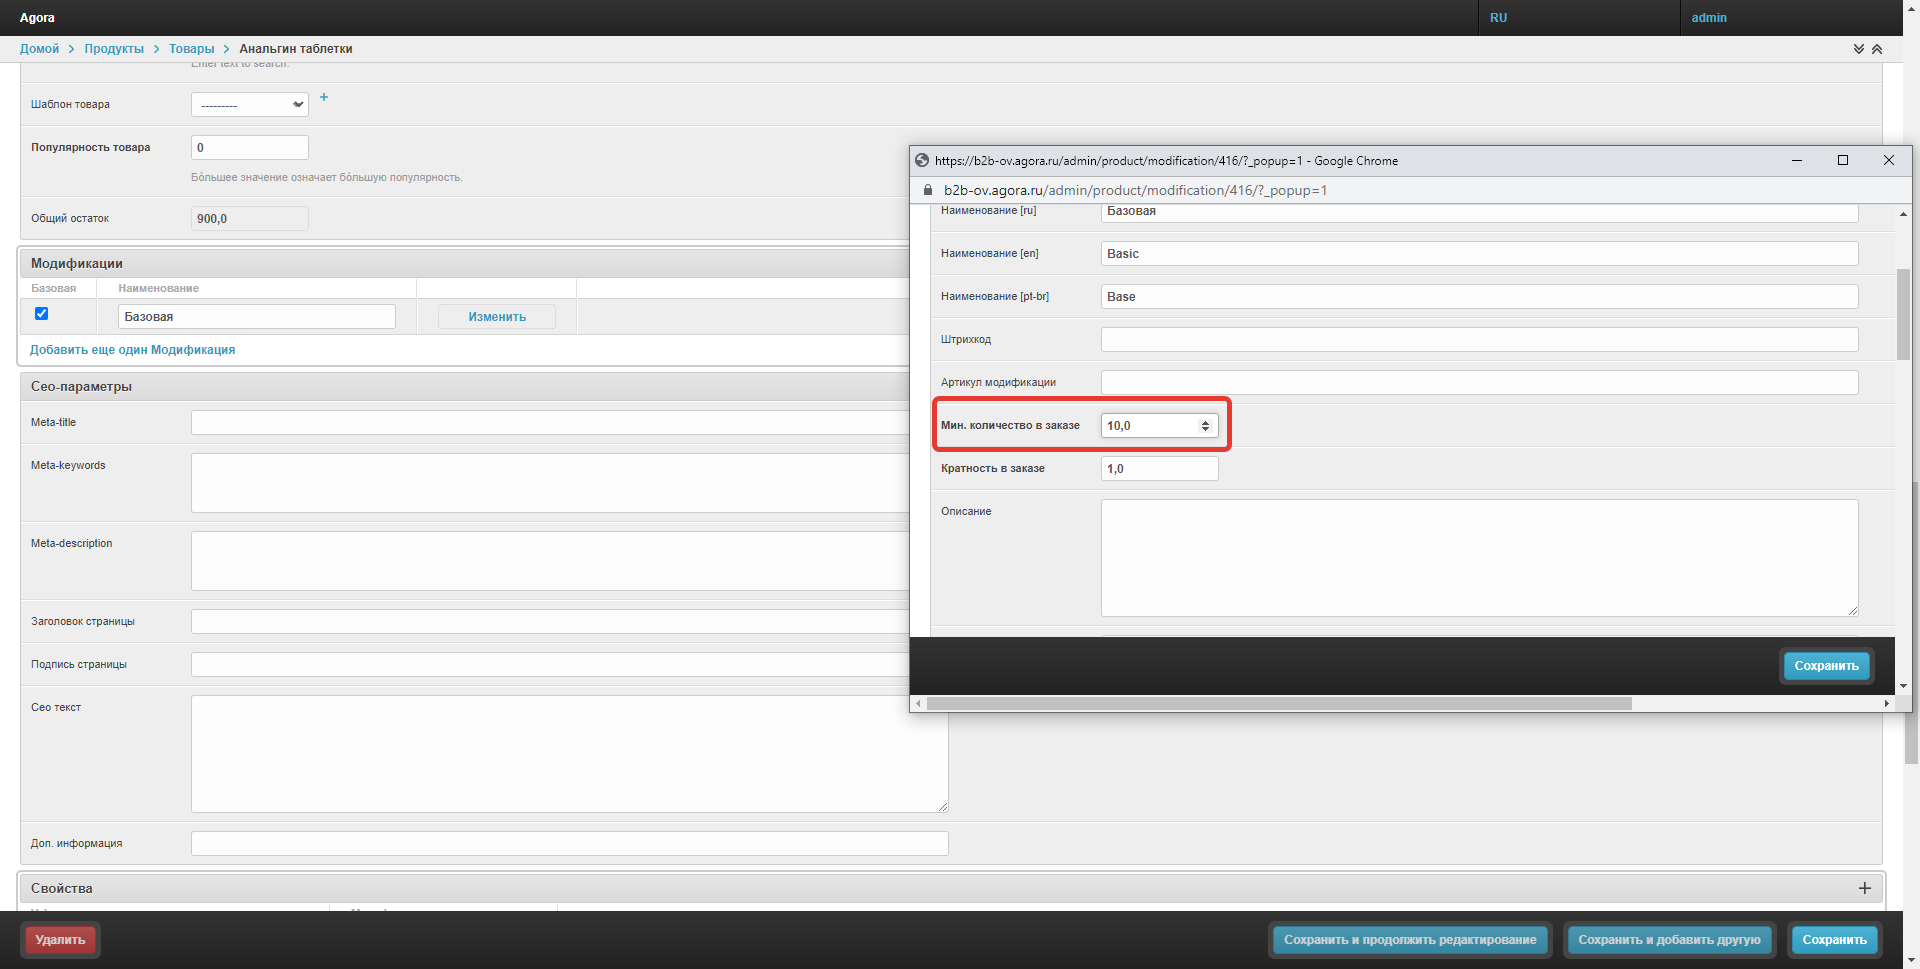Click the Кратность в заказе input field

pos(1159,469)
